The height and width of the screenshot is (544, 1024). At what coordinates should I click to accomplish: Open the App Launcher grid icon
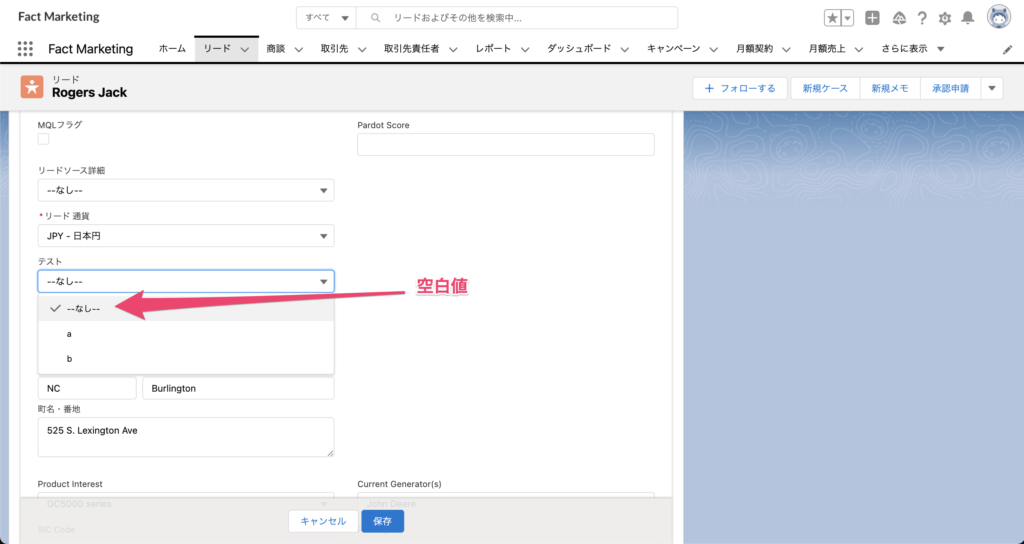click(x=25, y=48)
